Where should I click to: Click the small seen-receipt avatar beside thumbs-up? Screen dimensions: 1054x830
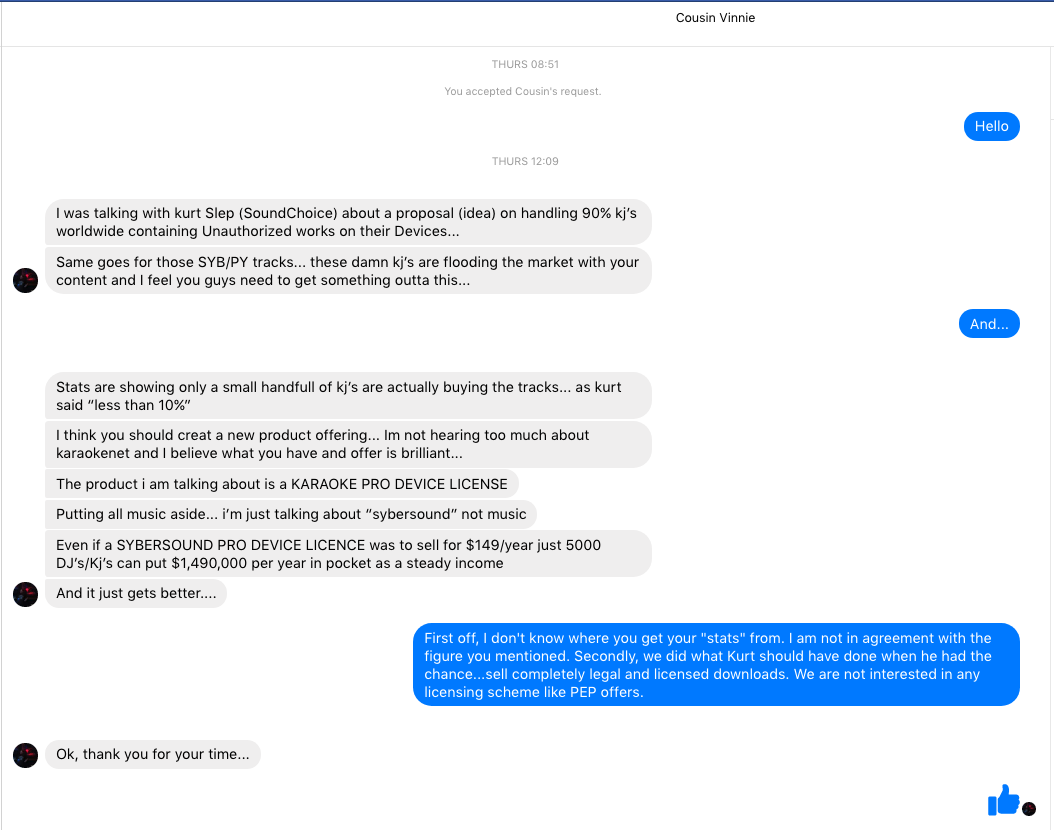click(x=1029, y=808)
